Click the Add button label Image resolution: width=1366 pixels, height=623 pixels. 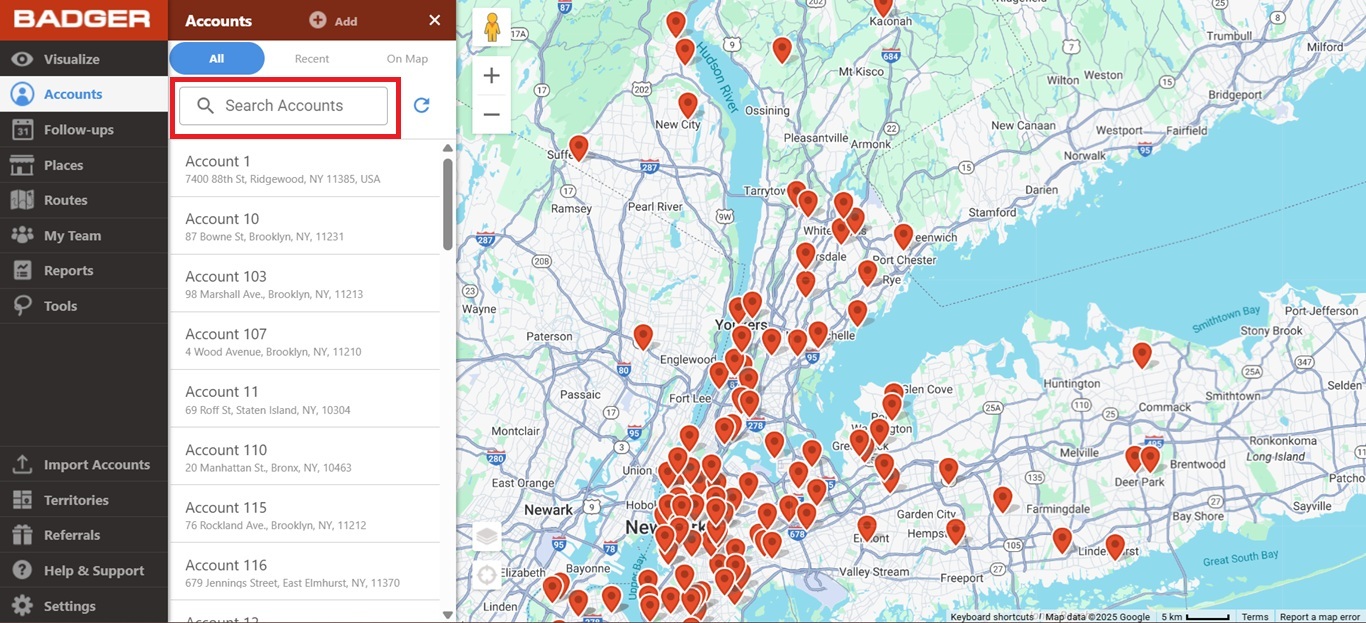(346, 21)
